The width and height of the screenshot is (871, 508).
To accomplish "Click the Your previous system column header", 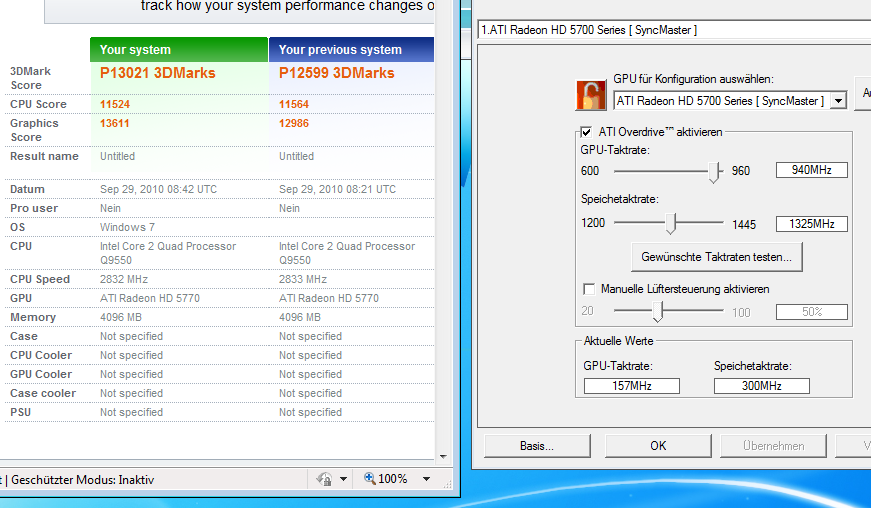I will (352, 49).
